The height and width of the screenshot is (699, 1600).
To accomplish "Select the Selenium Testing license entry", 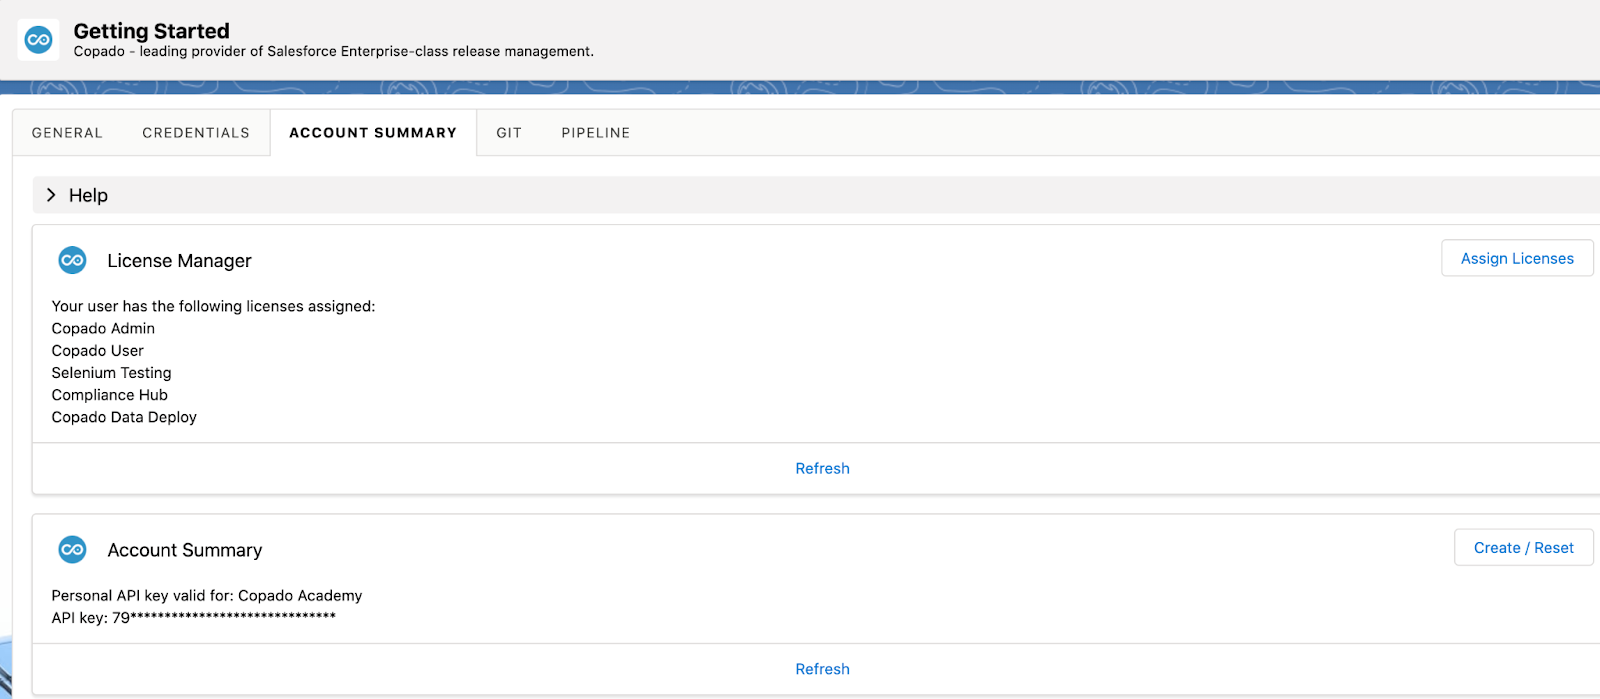I will 111,373.
